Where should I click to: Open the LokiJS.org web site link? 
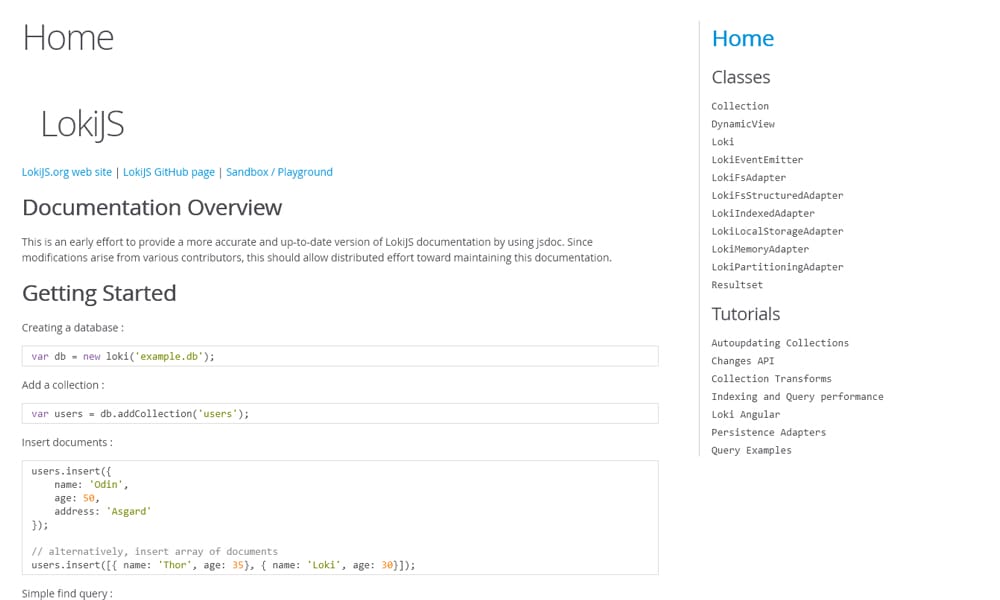coord(66,171)
